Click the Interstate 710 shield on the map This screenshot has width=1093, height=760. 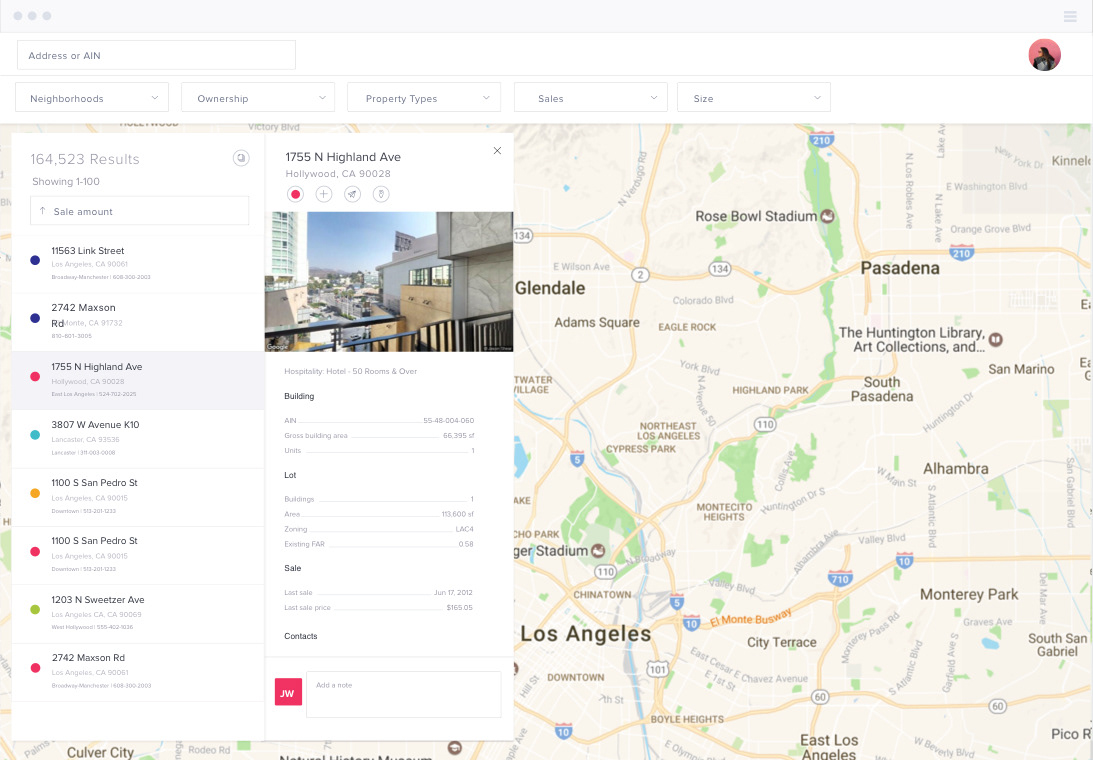[x=840, y=578]
